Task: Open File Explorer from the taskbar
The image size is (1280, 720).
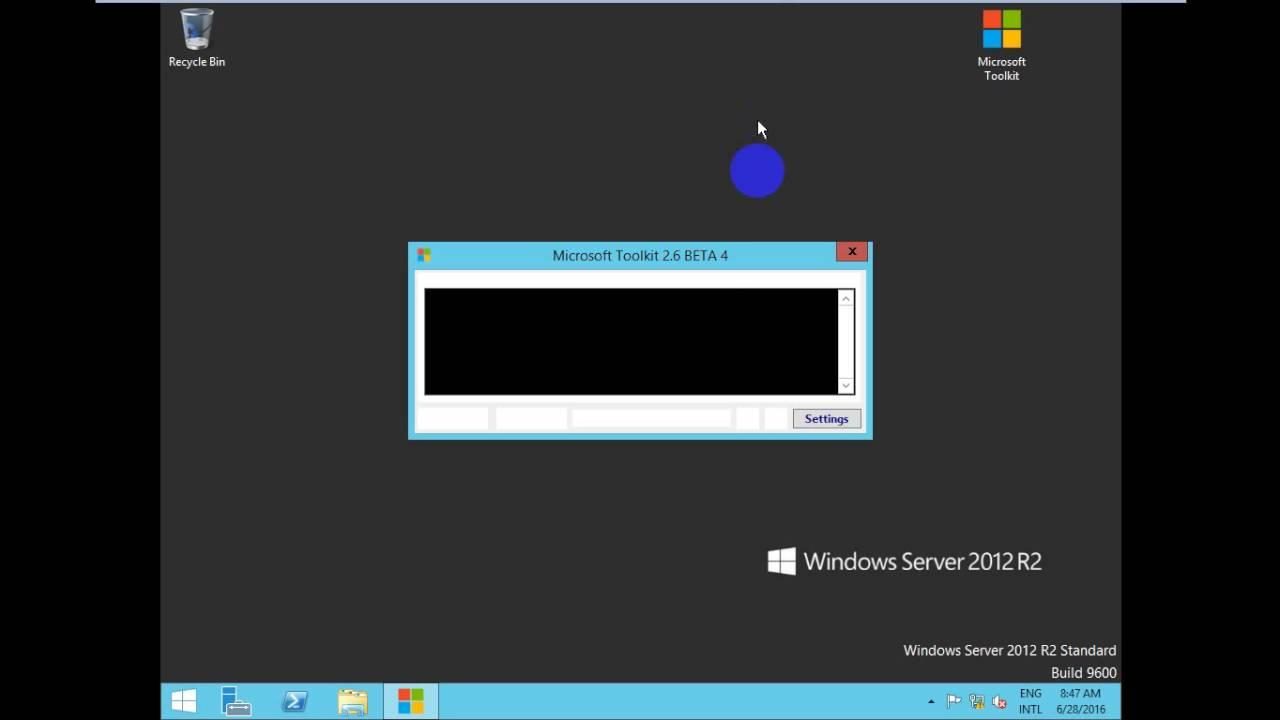Action: pos(353,701)
